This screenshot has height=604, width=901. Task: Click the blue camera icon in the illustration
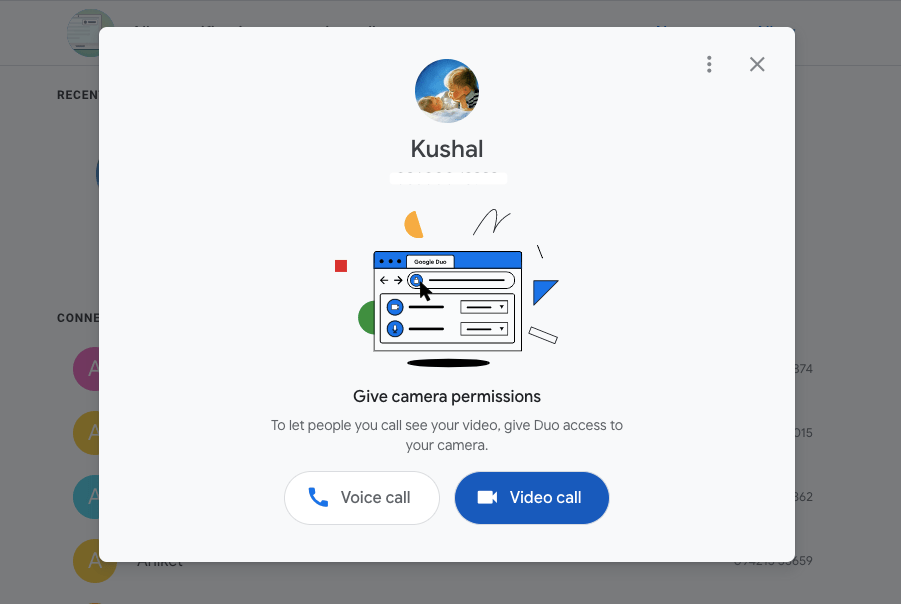pyautogui.click(x=395, y=307)
